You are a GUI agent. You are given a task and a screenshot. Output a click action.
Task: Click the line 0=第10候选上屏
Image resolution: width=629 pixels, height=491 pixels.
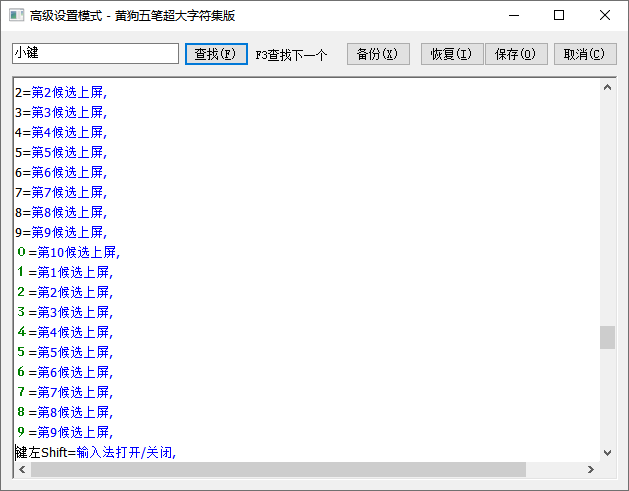[x=68, y=252]
